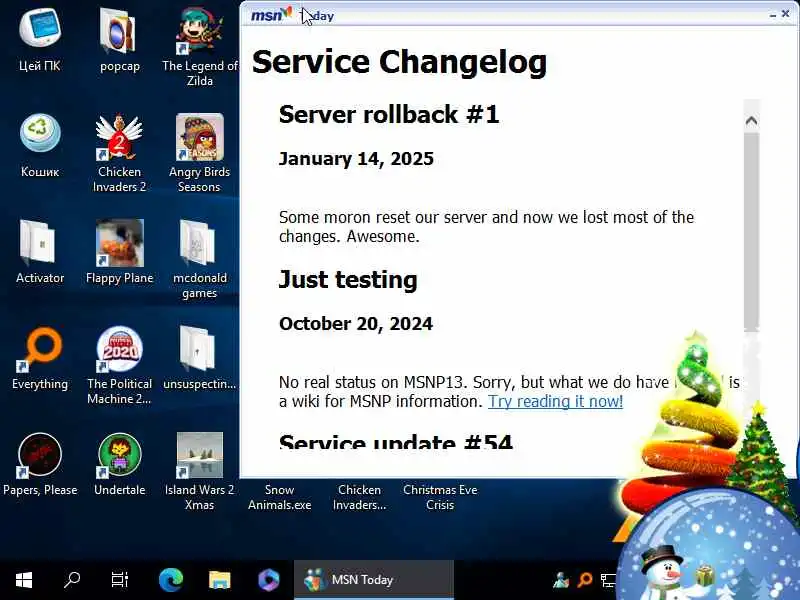Click the msn logo in title bar
The height and width of the screenshot is (600, 800).
click(271, 14)
